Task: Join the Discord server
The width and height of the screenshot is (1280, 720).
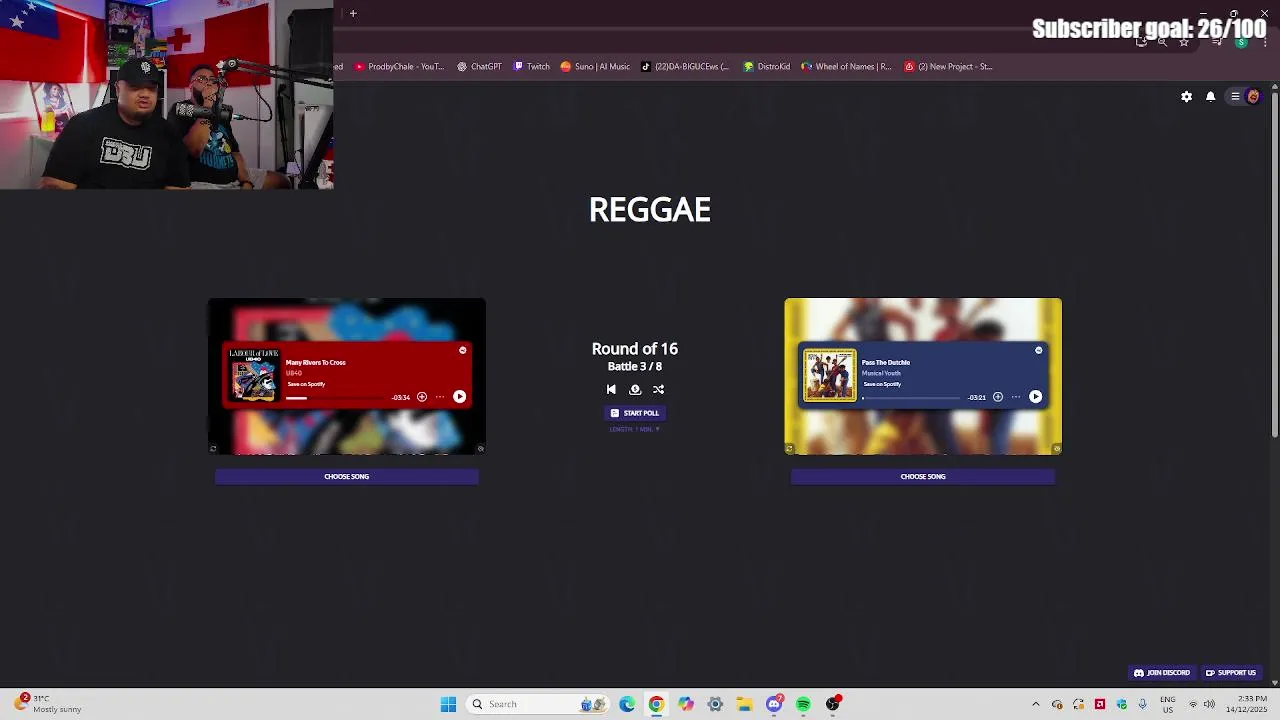Action: [1162, 673]
